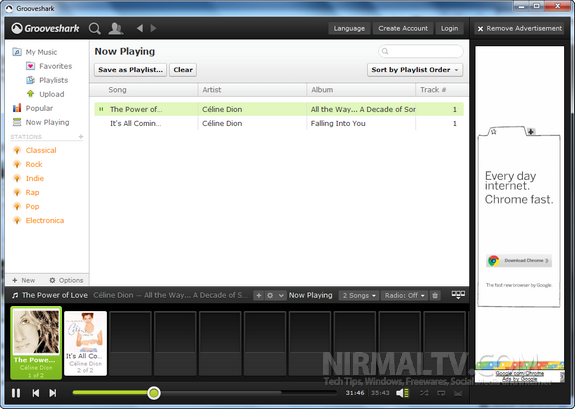Open the Radio: Off dropdown
Image resolution: width=575 pixels, height=409 pixels.
(404, 295)
